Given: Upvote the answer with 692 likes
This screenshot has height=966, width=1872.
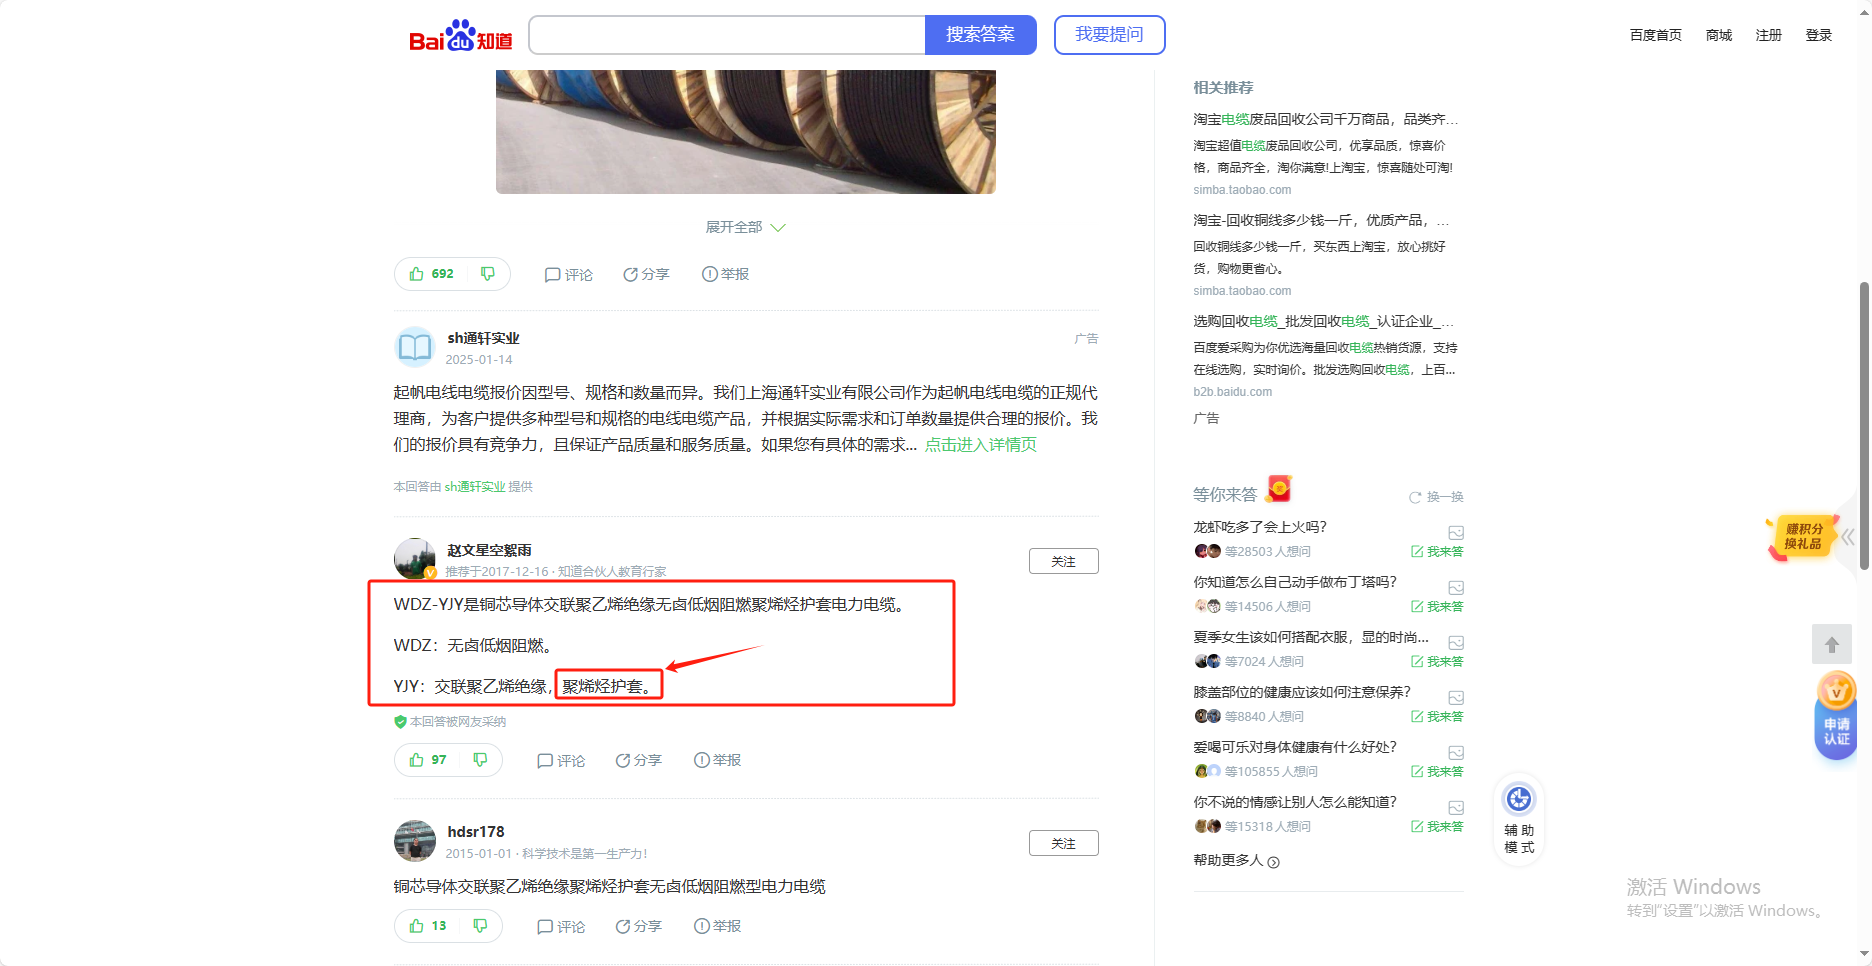Looking at the screenshot, I should point(432,274).
